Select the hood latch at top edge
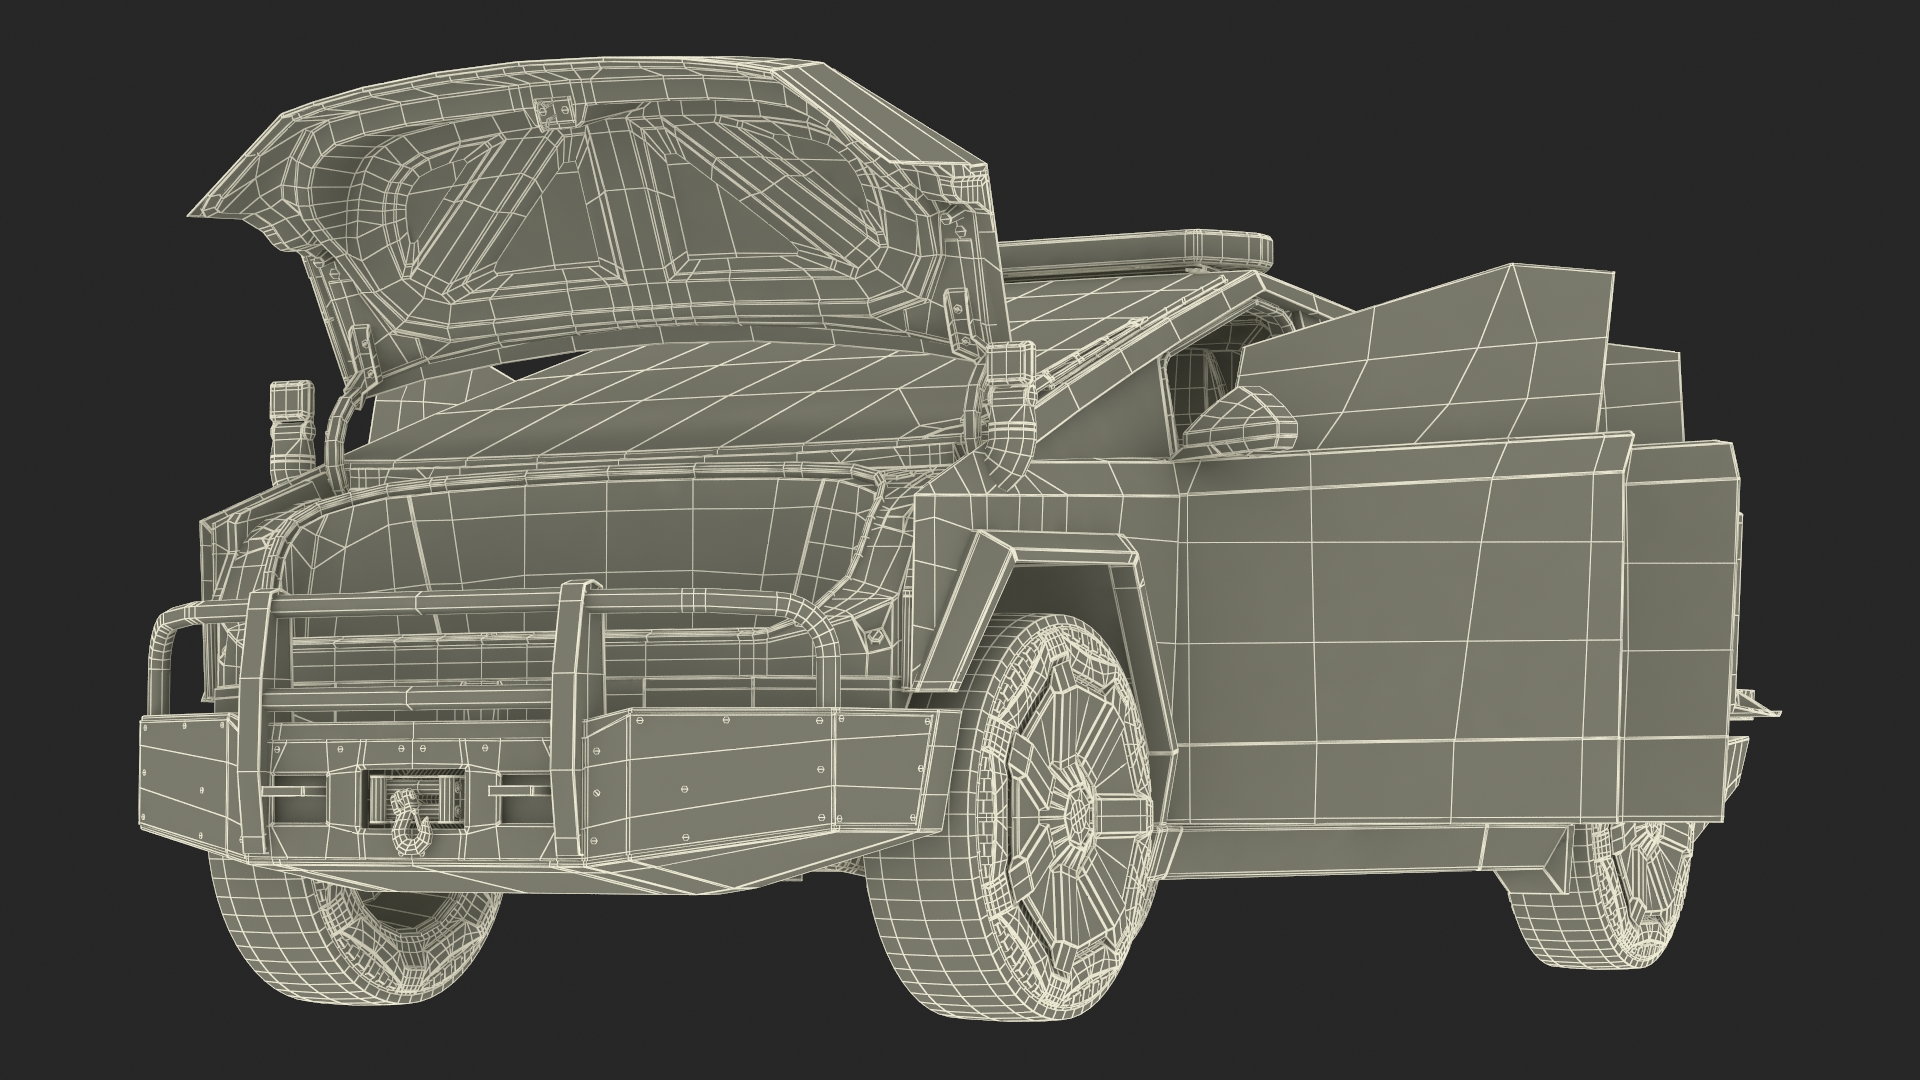The height and width of the screenshot is (1080, 1920). tap(553, 110)
